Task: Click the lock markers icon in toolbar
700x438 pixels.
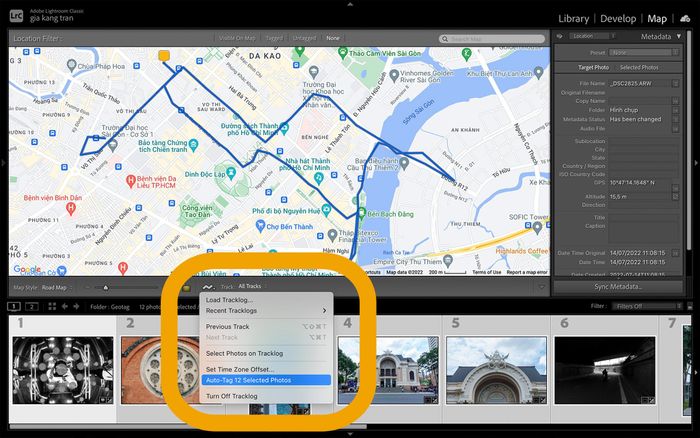Action: (x=187, y=288)
